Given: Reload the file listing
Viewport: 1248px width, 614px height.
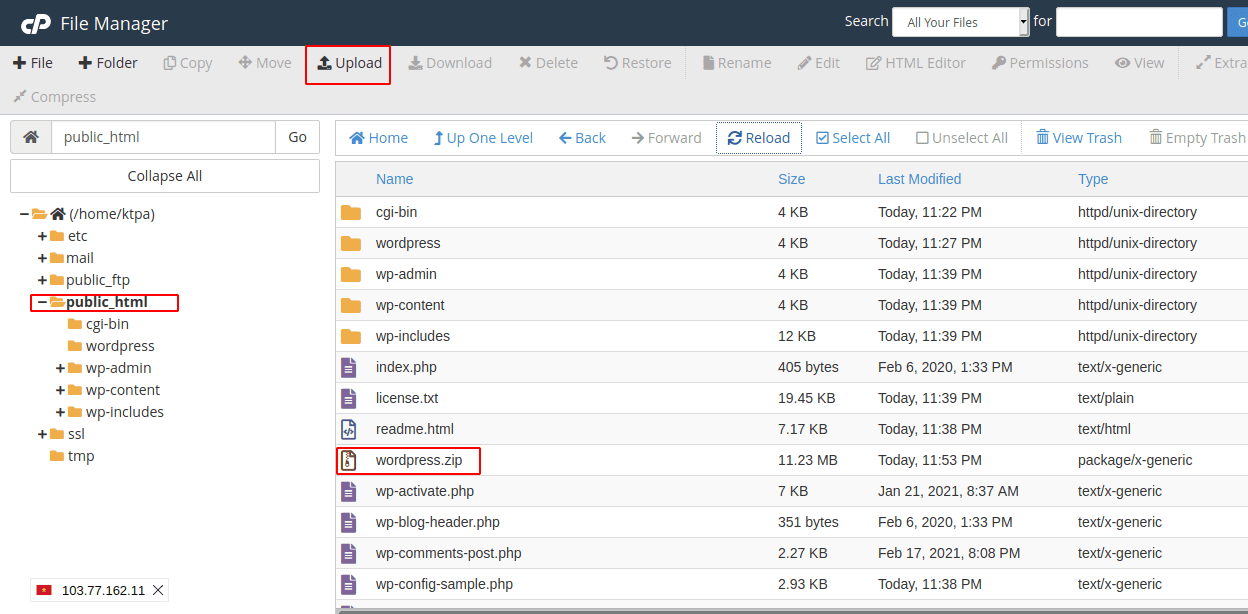Looking at the screenshot, I should pos(759,138).
